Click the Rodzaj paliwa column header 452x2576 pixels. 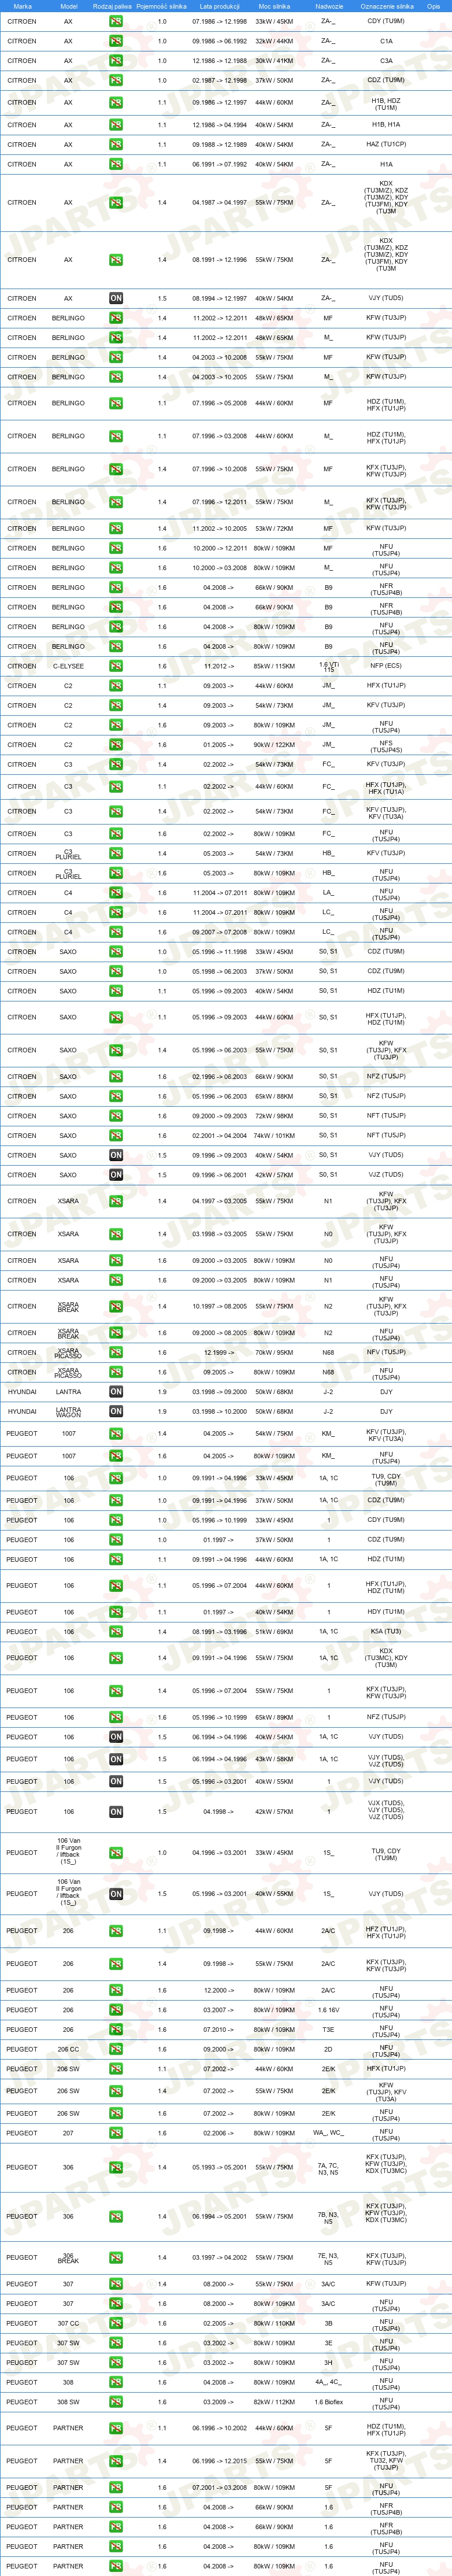[x=112, y=6]
